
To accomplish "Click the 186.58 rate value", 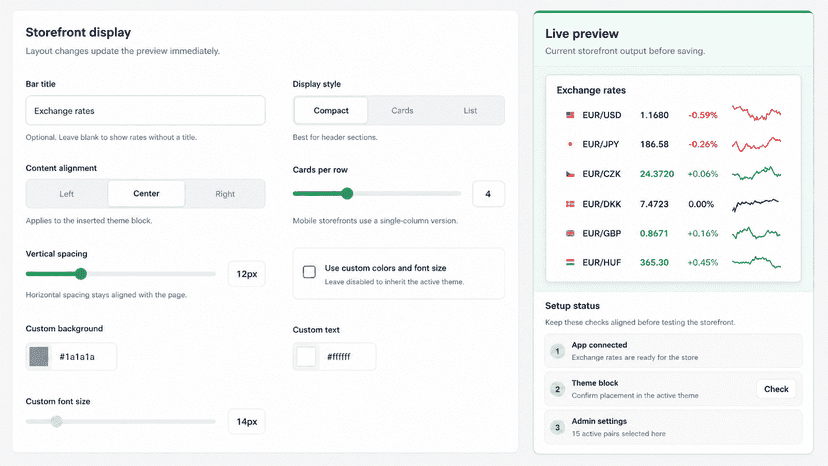I will click(654, 144).
